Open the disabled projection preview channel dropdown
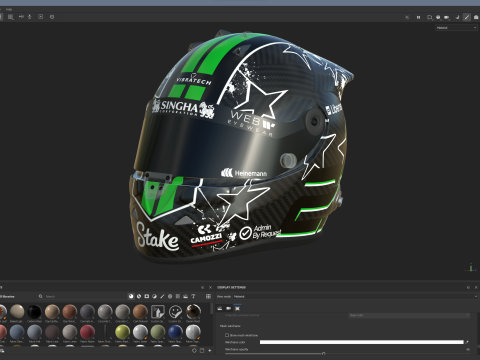The image size is (480, 360). (x=409, y=315)
